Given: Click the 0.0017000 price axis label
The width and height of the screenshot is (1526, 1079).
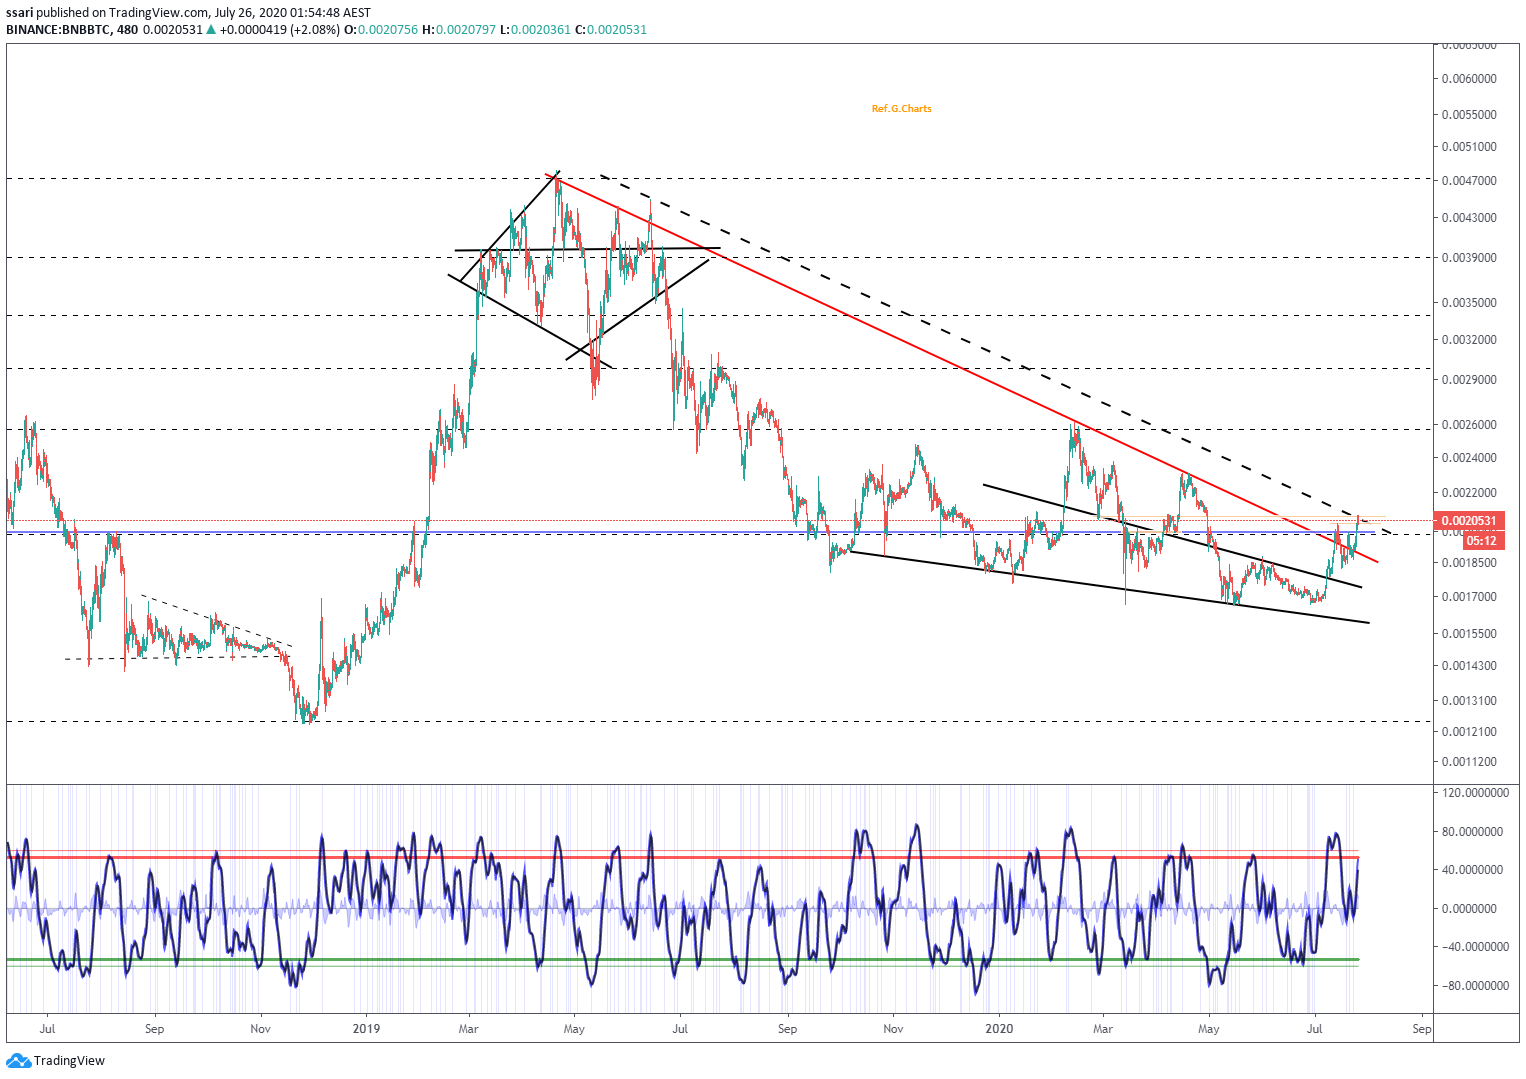Looking at the screenshot, I should (1469, 597).
